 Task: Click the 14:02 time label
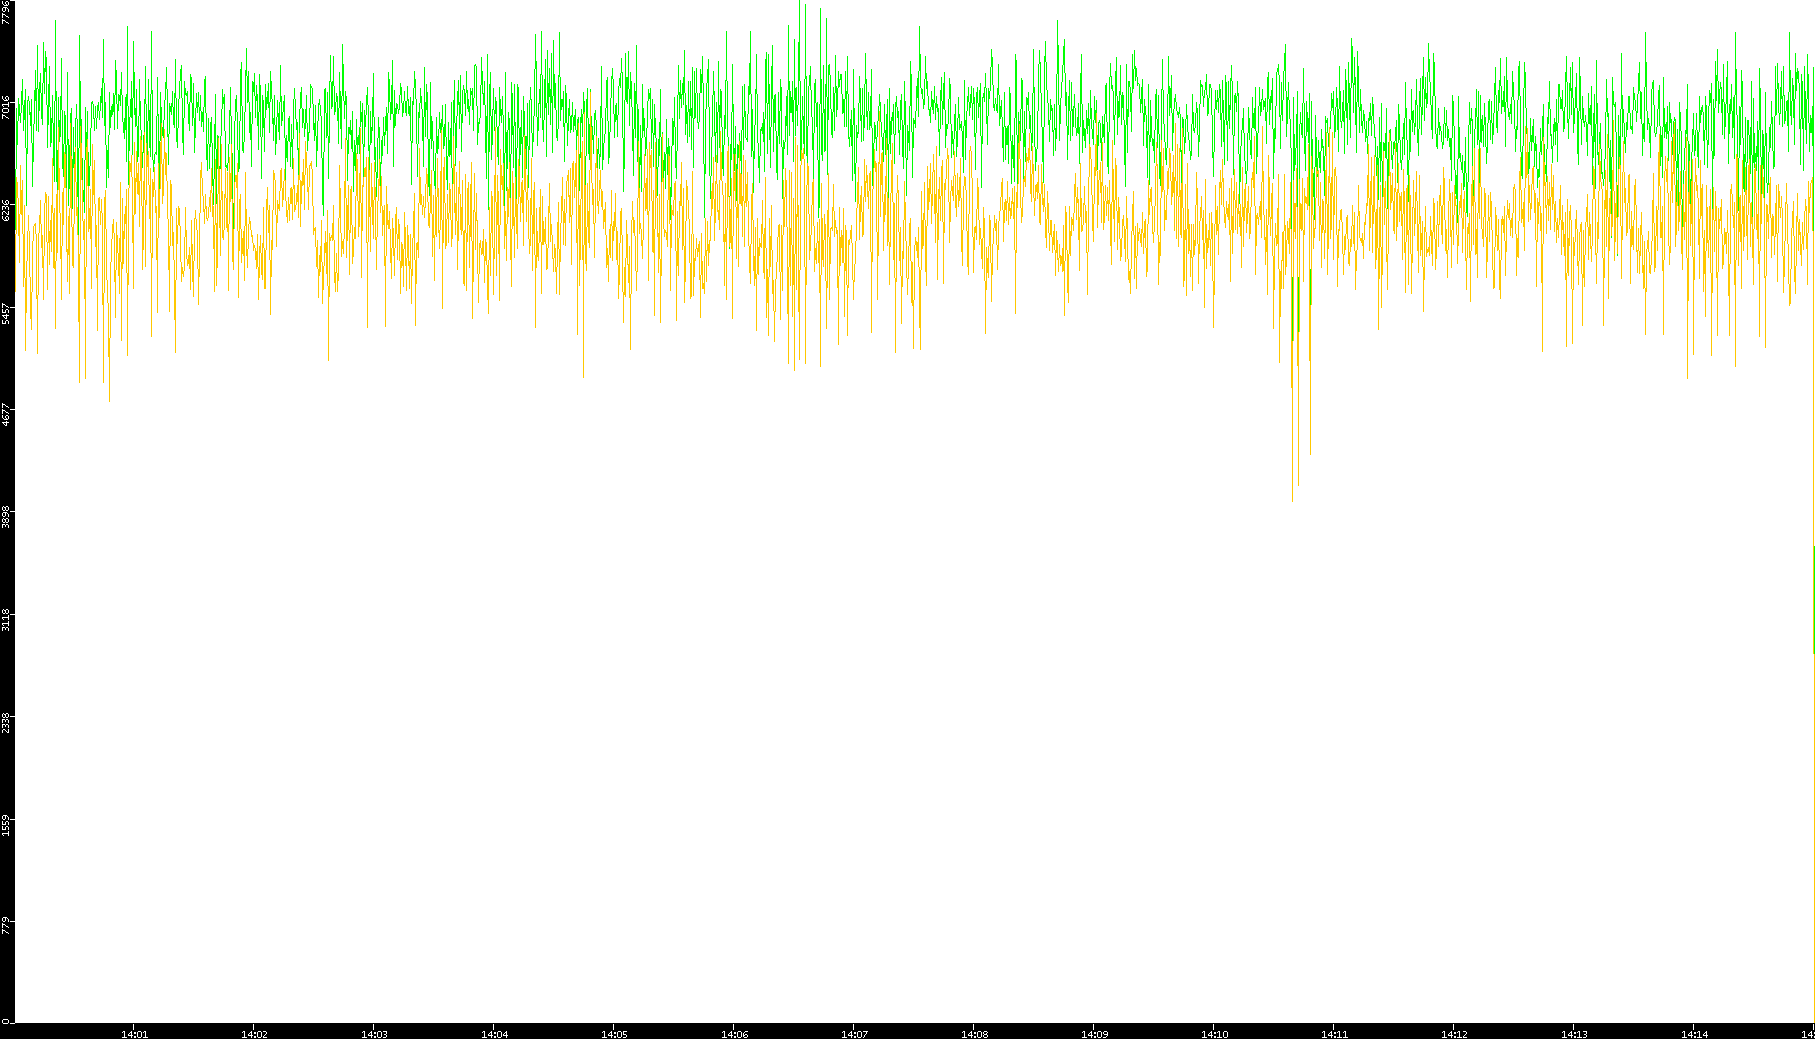254,1034
